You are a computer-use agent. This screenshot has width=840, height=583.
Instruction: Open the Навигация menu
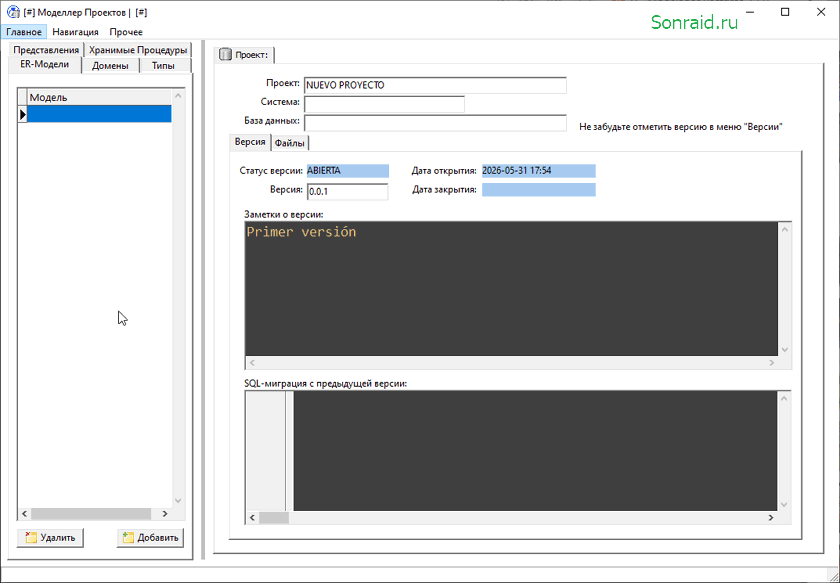[76, 32]
